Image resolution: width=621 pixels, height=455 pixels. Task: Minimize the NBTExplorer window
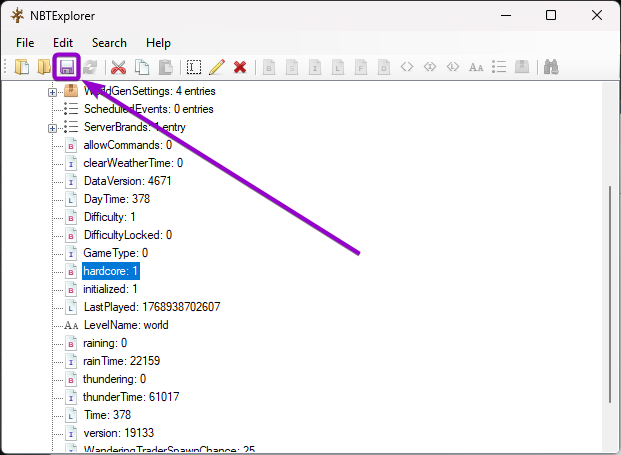[506, 15]
